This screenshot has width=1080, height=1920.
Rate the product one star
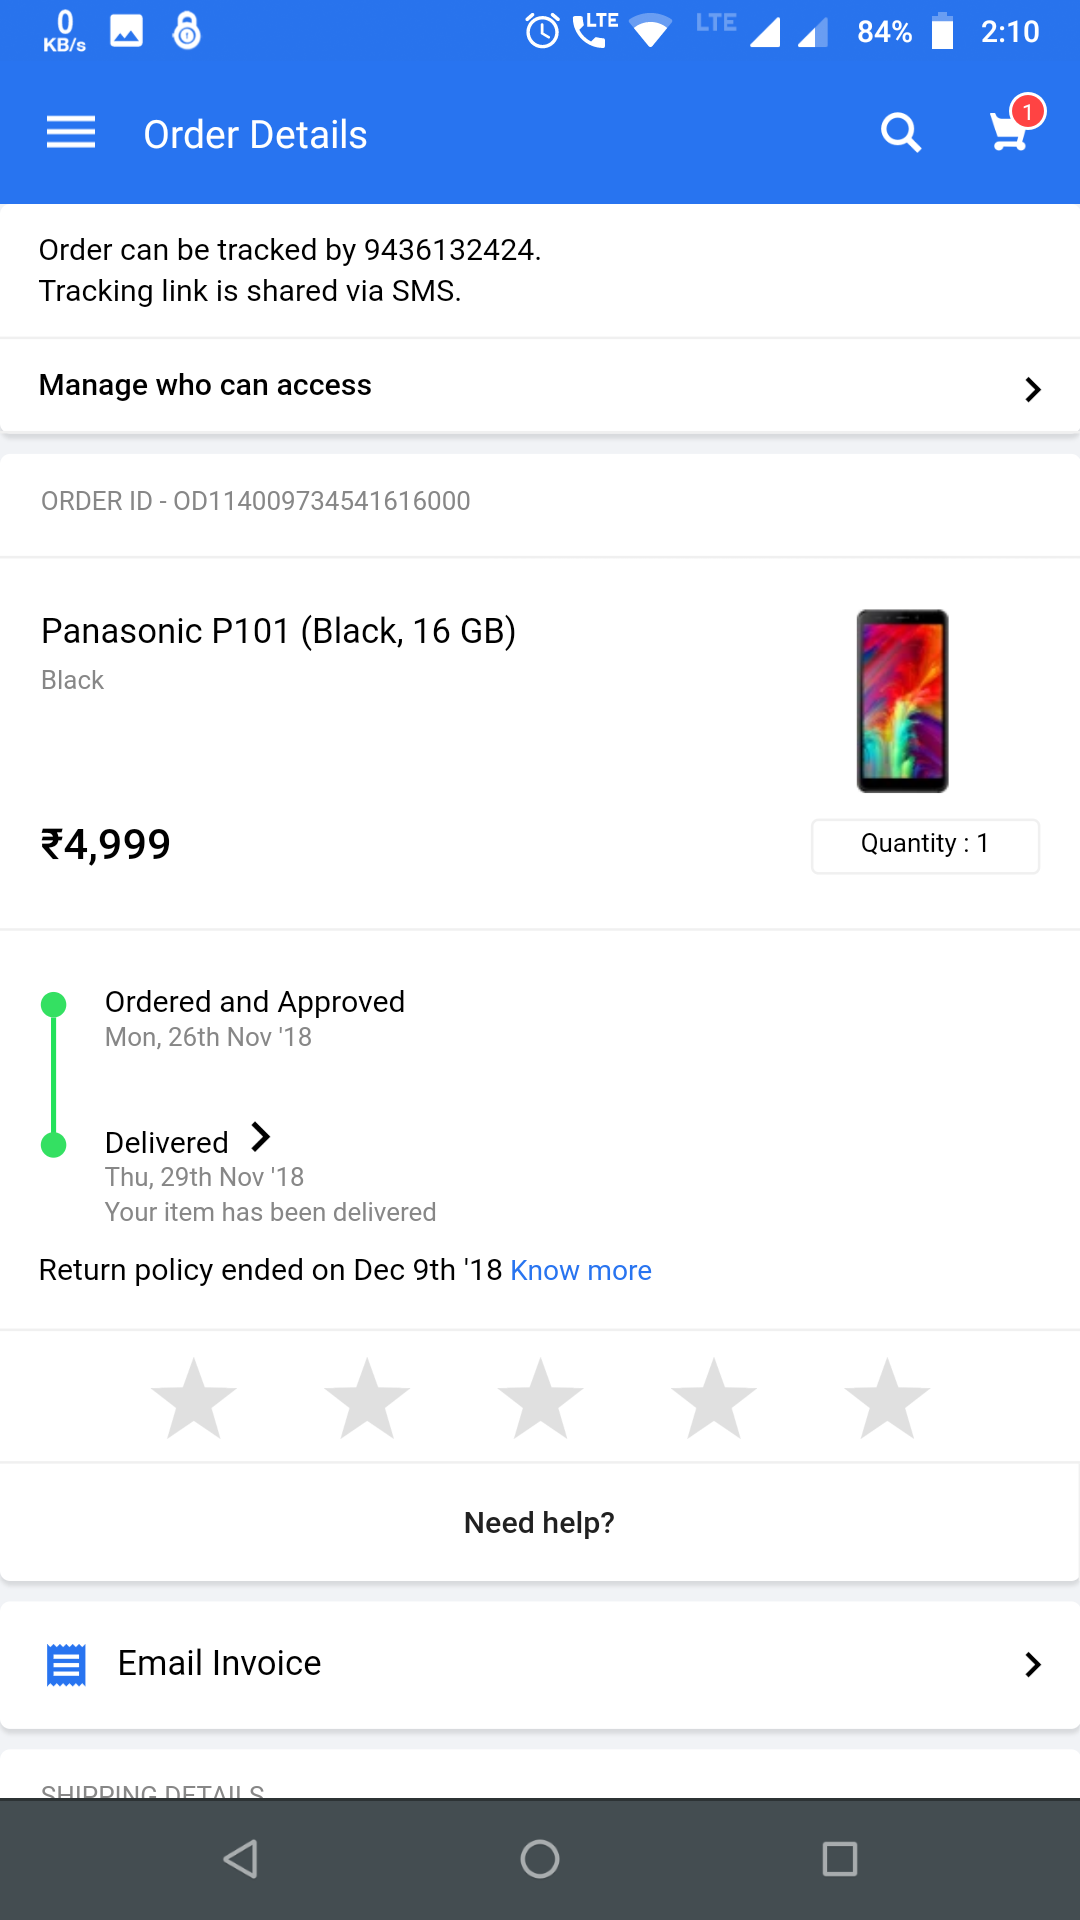click(194, 1398)
